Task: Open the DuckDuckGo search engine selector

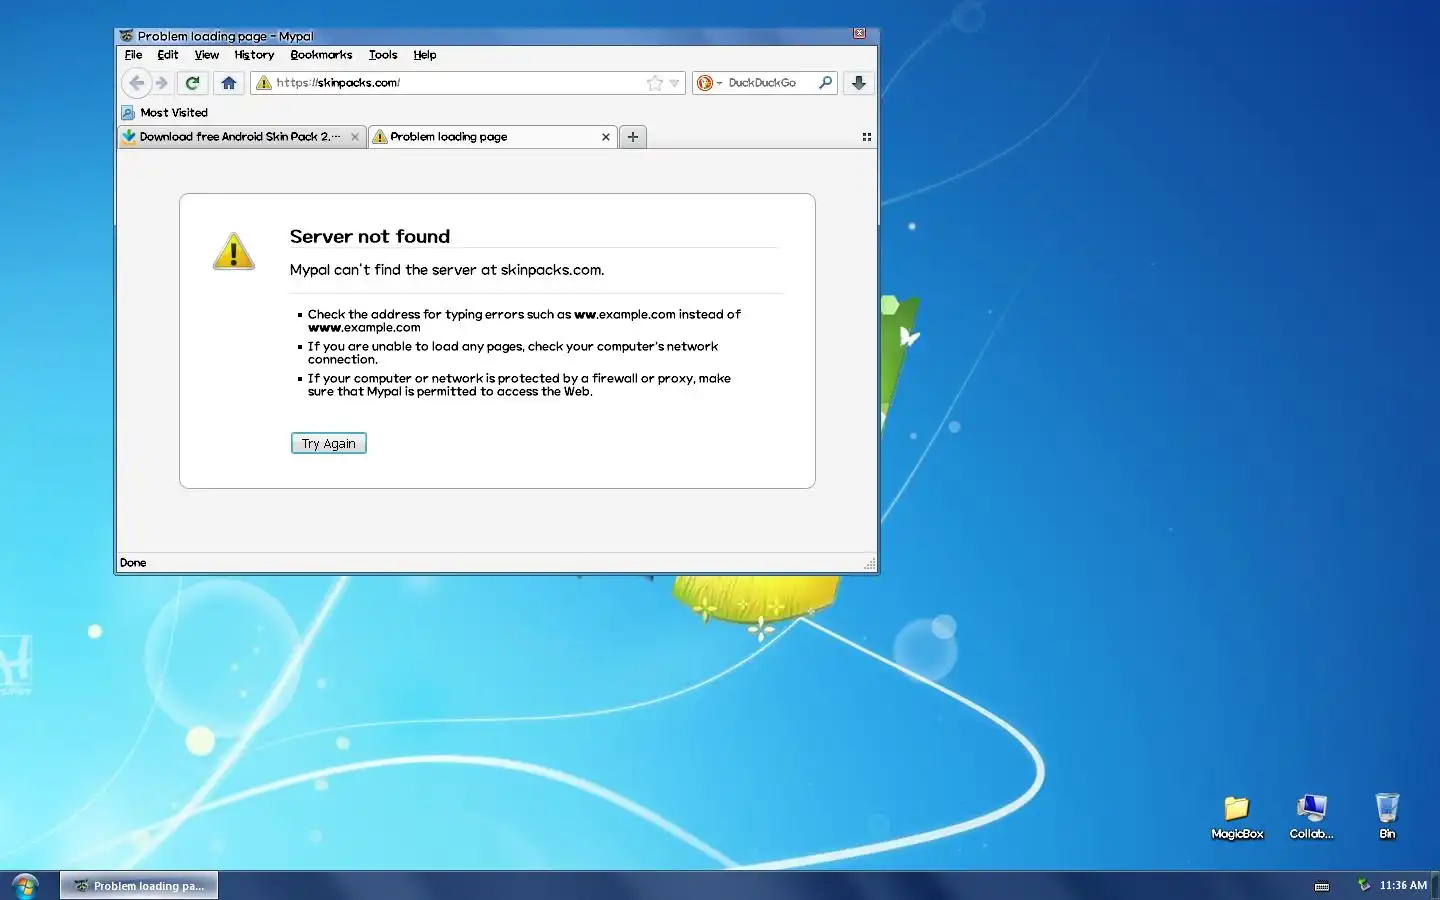Action: click(709, 83)
